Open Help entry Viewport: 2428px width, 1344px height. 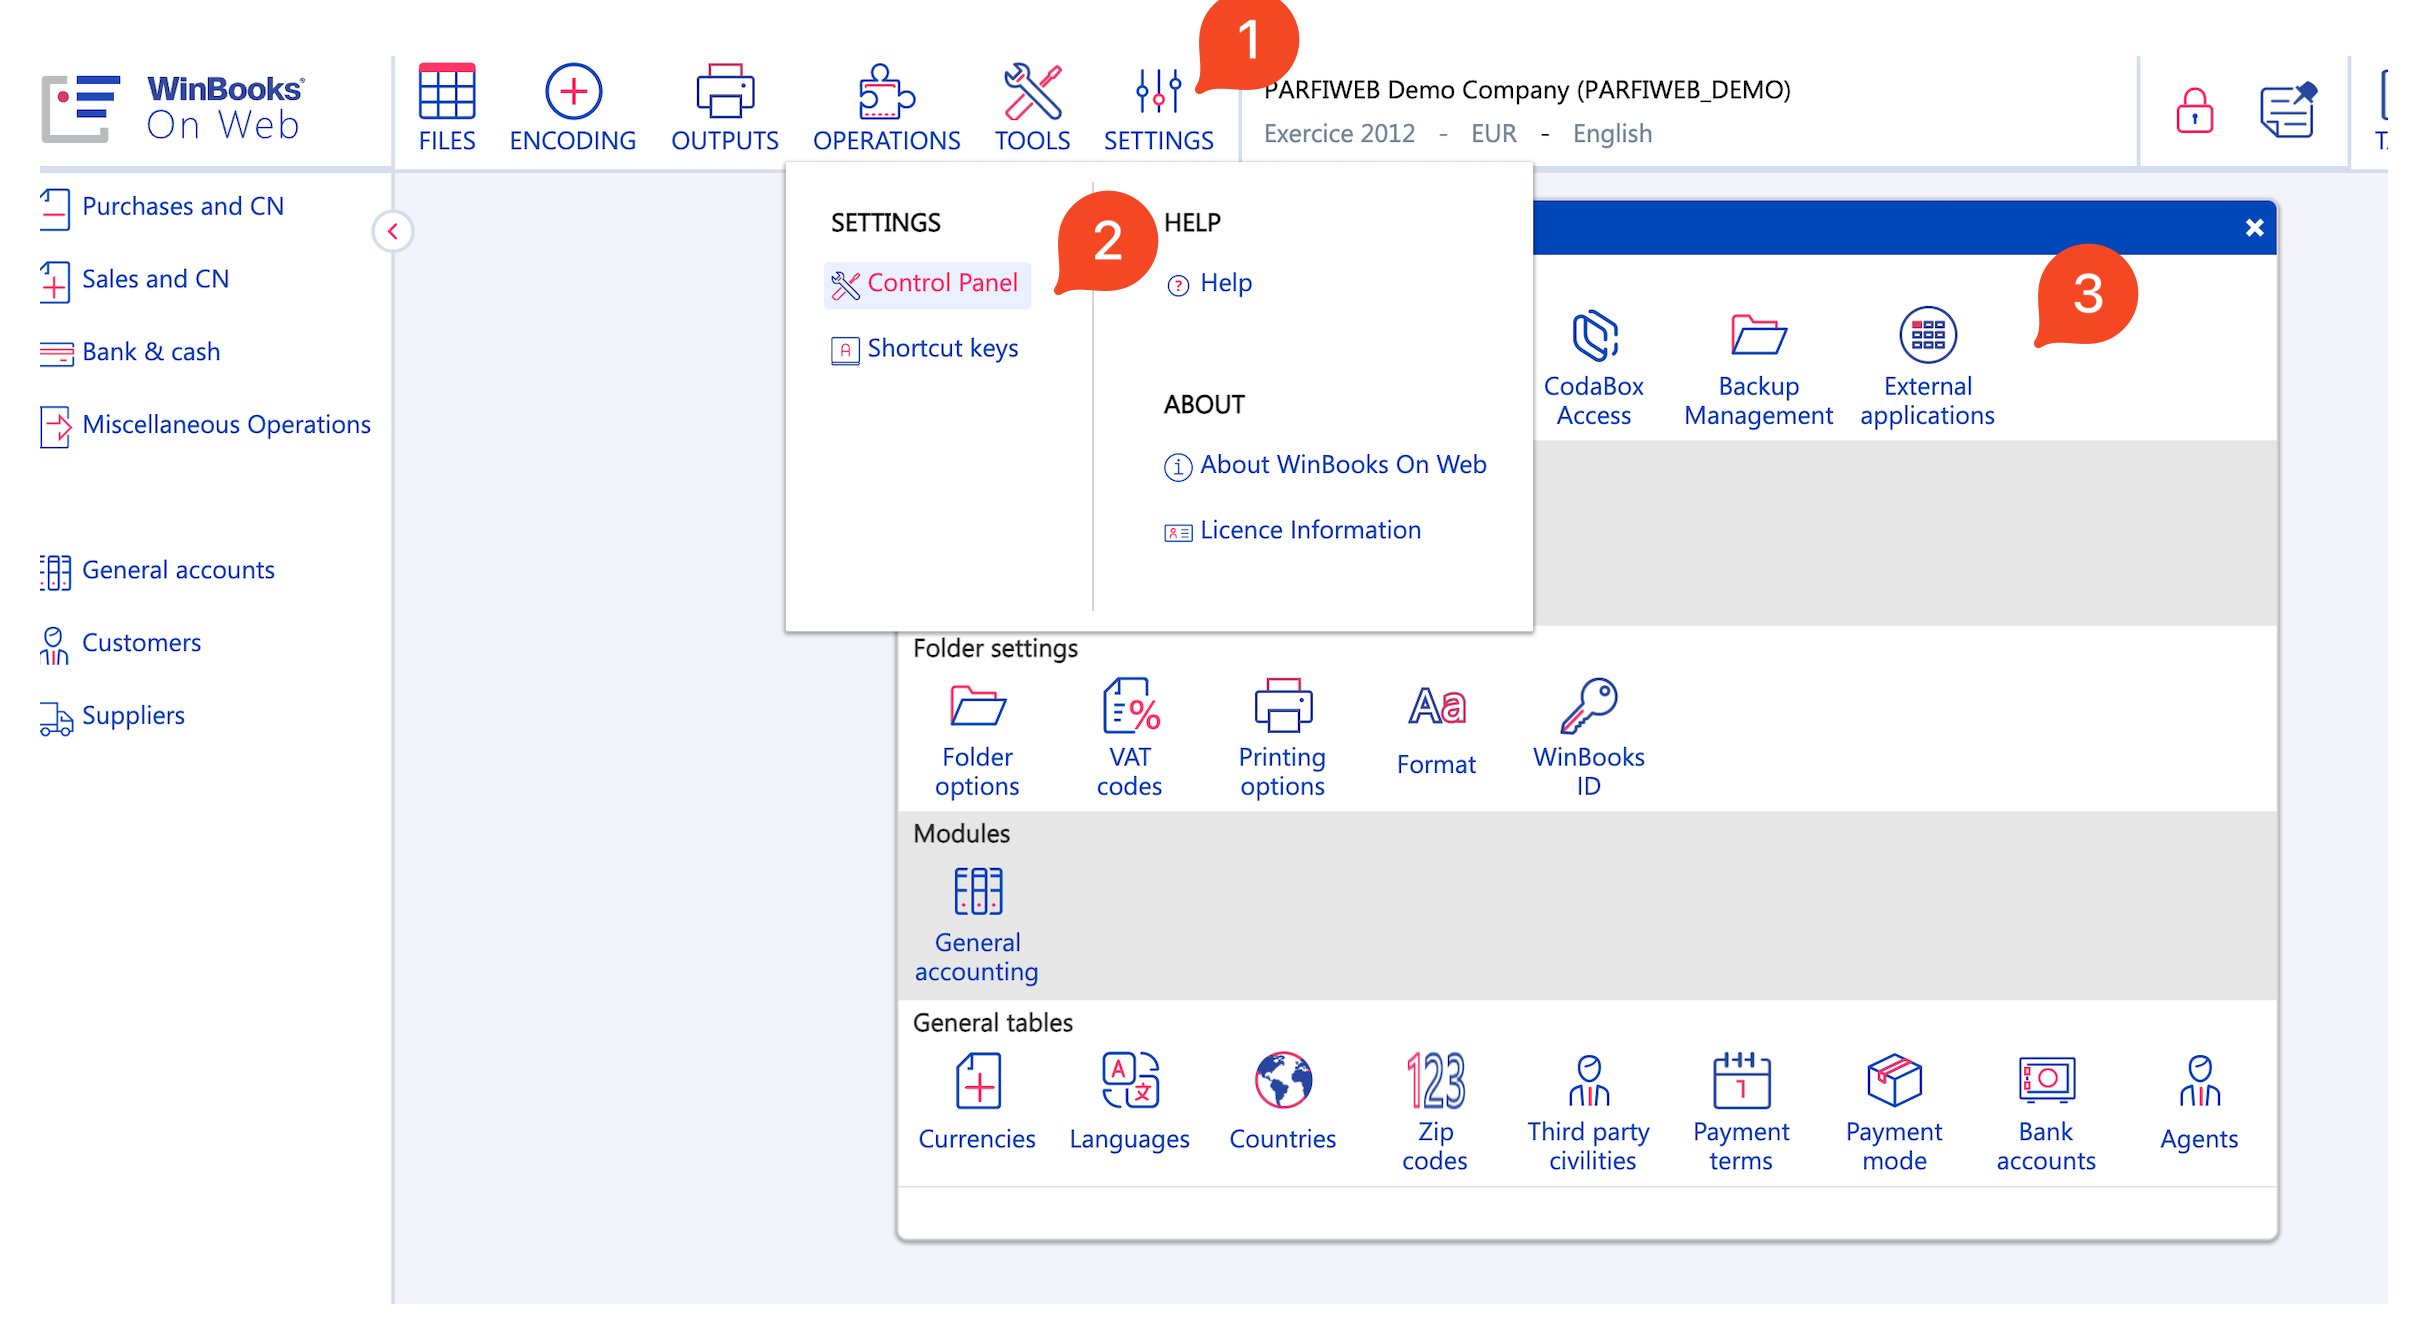(x=1209, y=284)
